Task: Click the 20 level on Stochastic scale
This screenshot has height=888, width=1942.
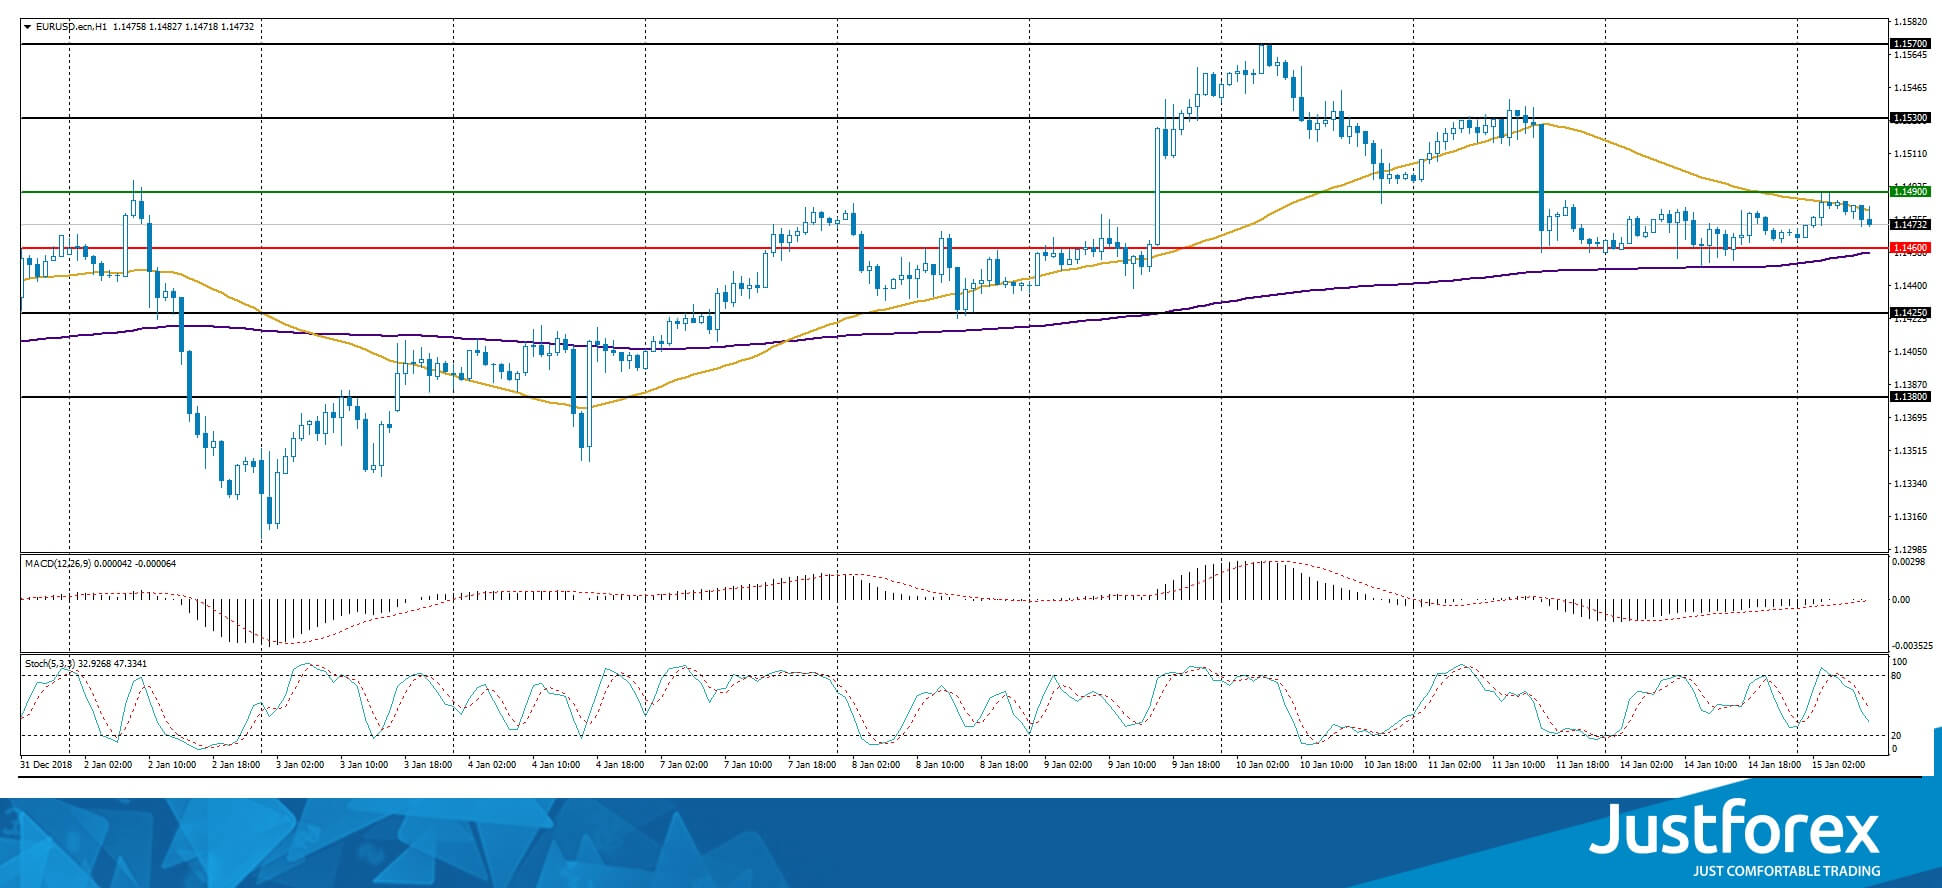Action: (1898, 735)
